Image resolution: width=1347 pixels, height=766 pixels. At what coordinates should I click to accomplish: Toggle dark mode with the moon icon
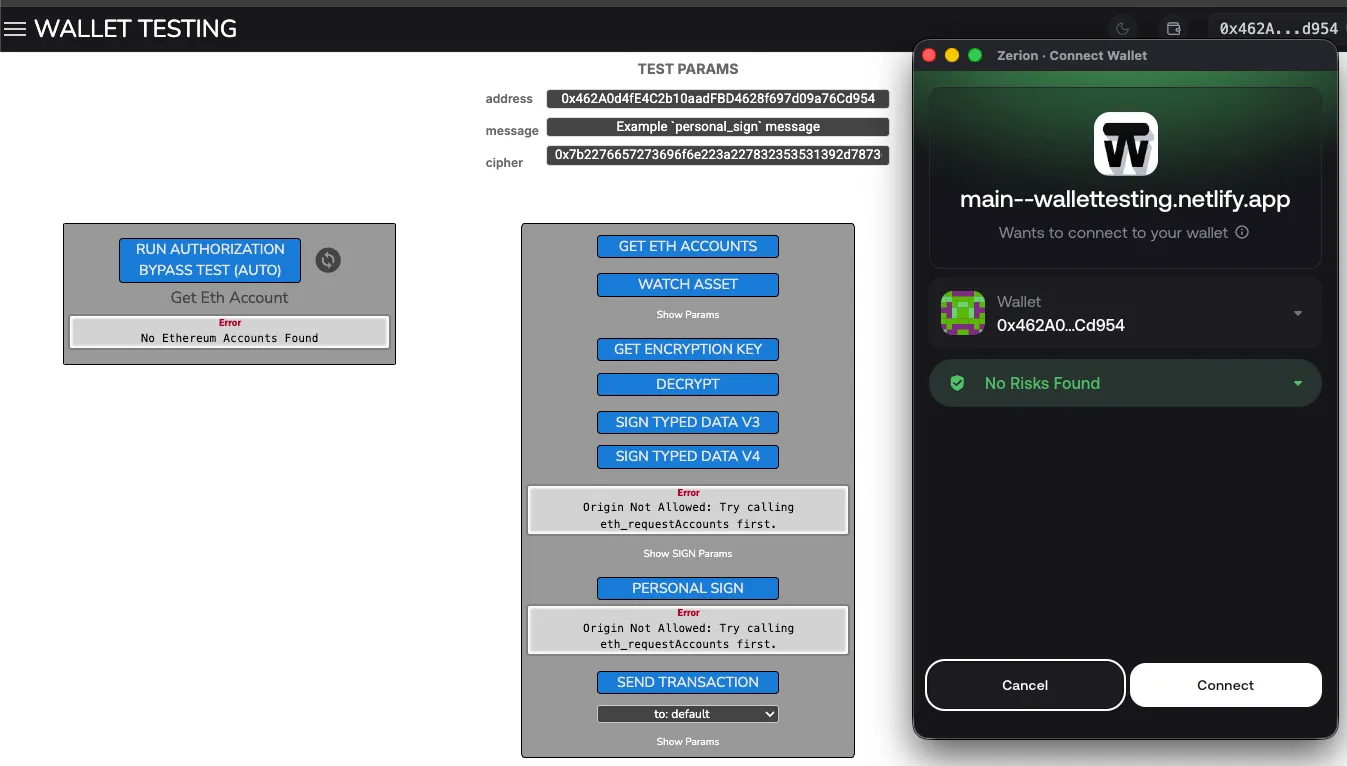[1120, 28]
